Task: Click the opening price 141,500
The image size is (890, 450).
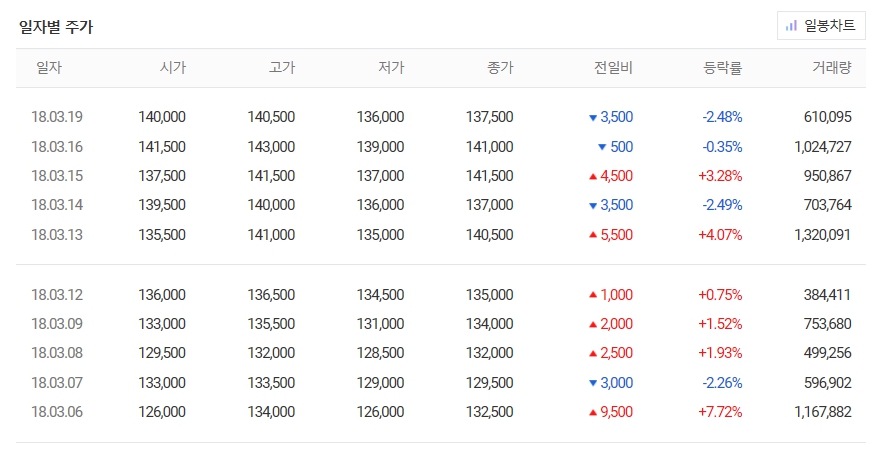Action: (x=162, y=147)
